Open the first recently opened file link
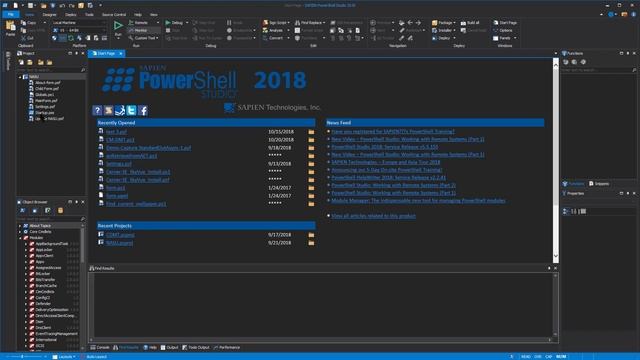The height and width of the screenshot is (360, 640). (x=116, y=132)
